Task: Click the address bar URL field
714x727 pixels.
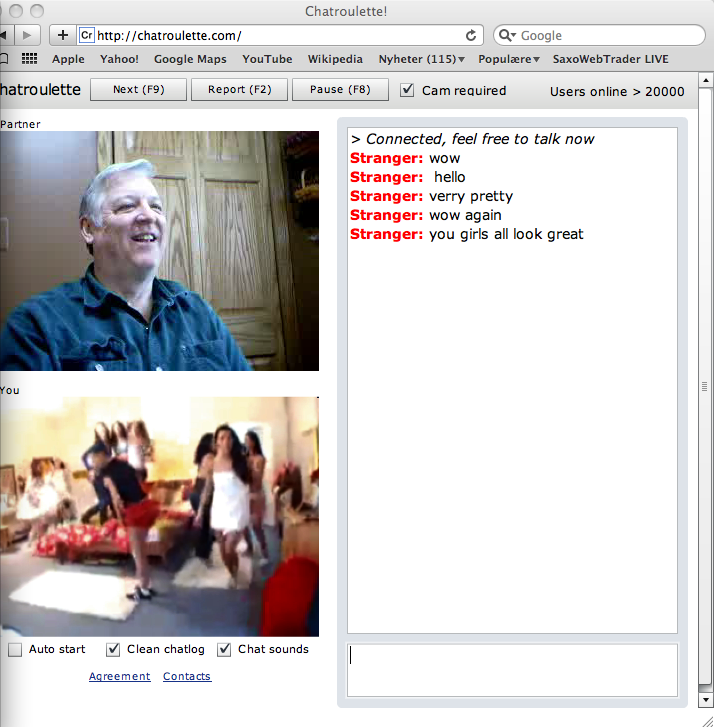Action: click(x=280, y=36)
